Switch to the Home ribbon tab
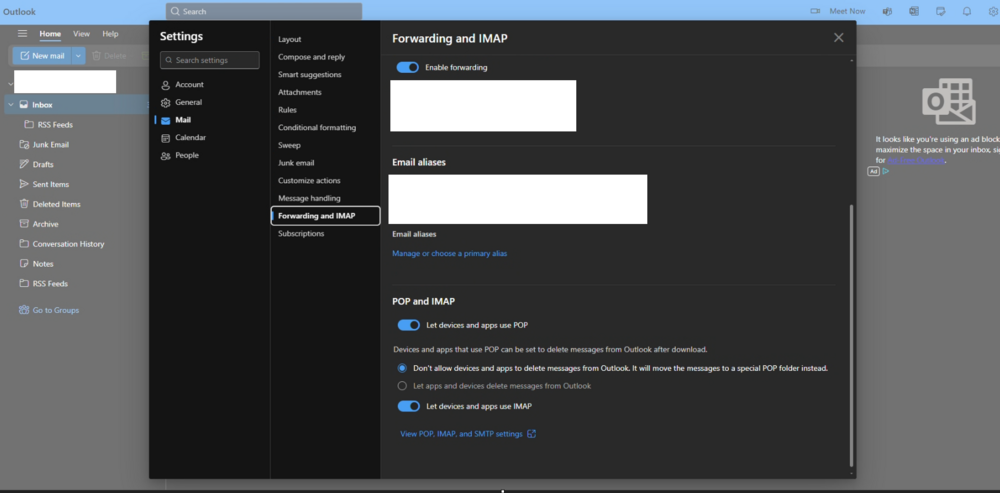The height and width of the screenshot is (493, 1000). tap(50, 34)
